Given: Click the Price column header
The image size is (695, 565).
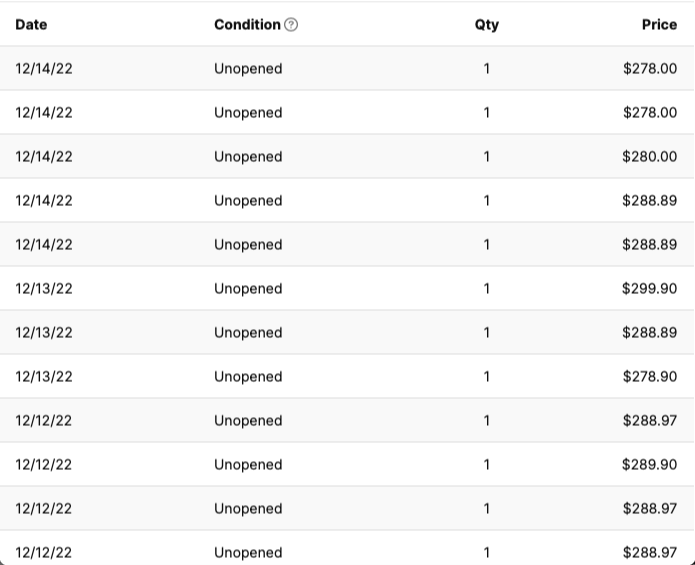Looking at the screenshot, I should pyautogui.click(x=659, y=24).
